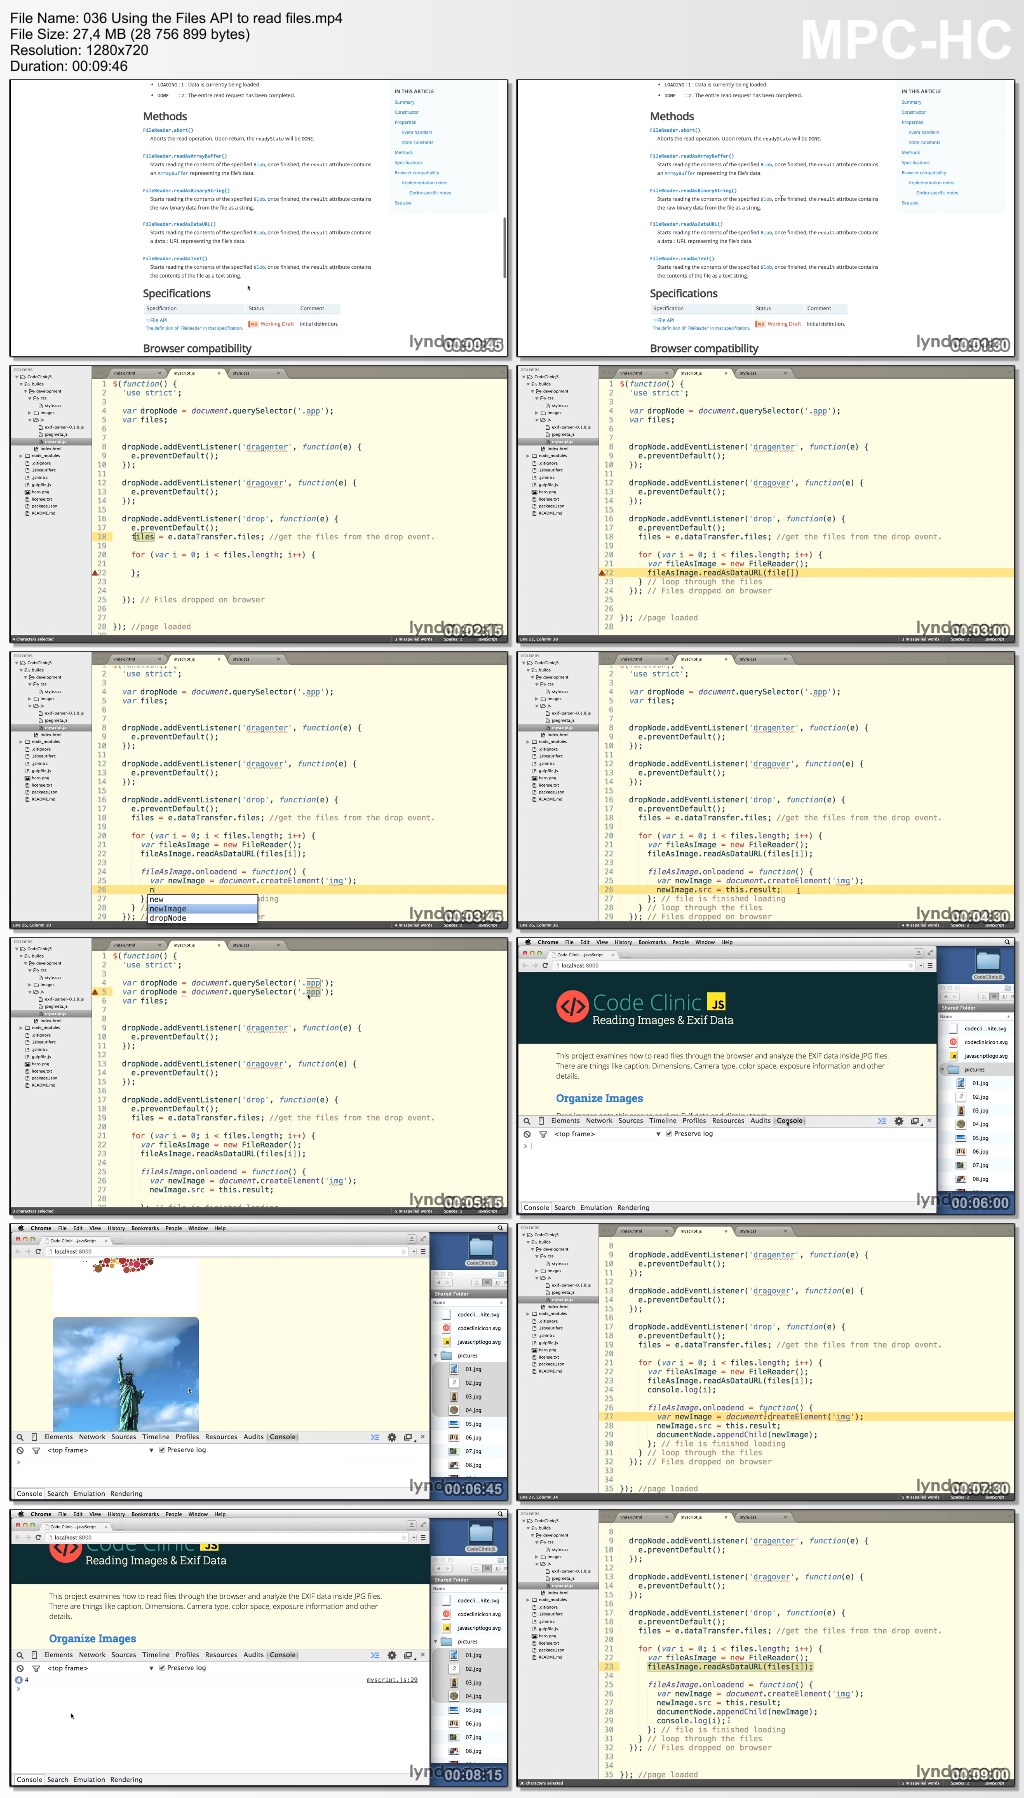Select 08.jpg row in the 00:08:15 Finder
The height and width of the screenshot is (1798, 1024).
470,1751
